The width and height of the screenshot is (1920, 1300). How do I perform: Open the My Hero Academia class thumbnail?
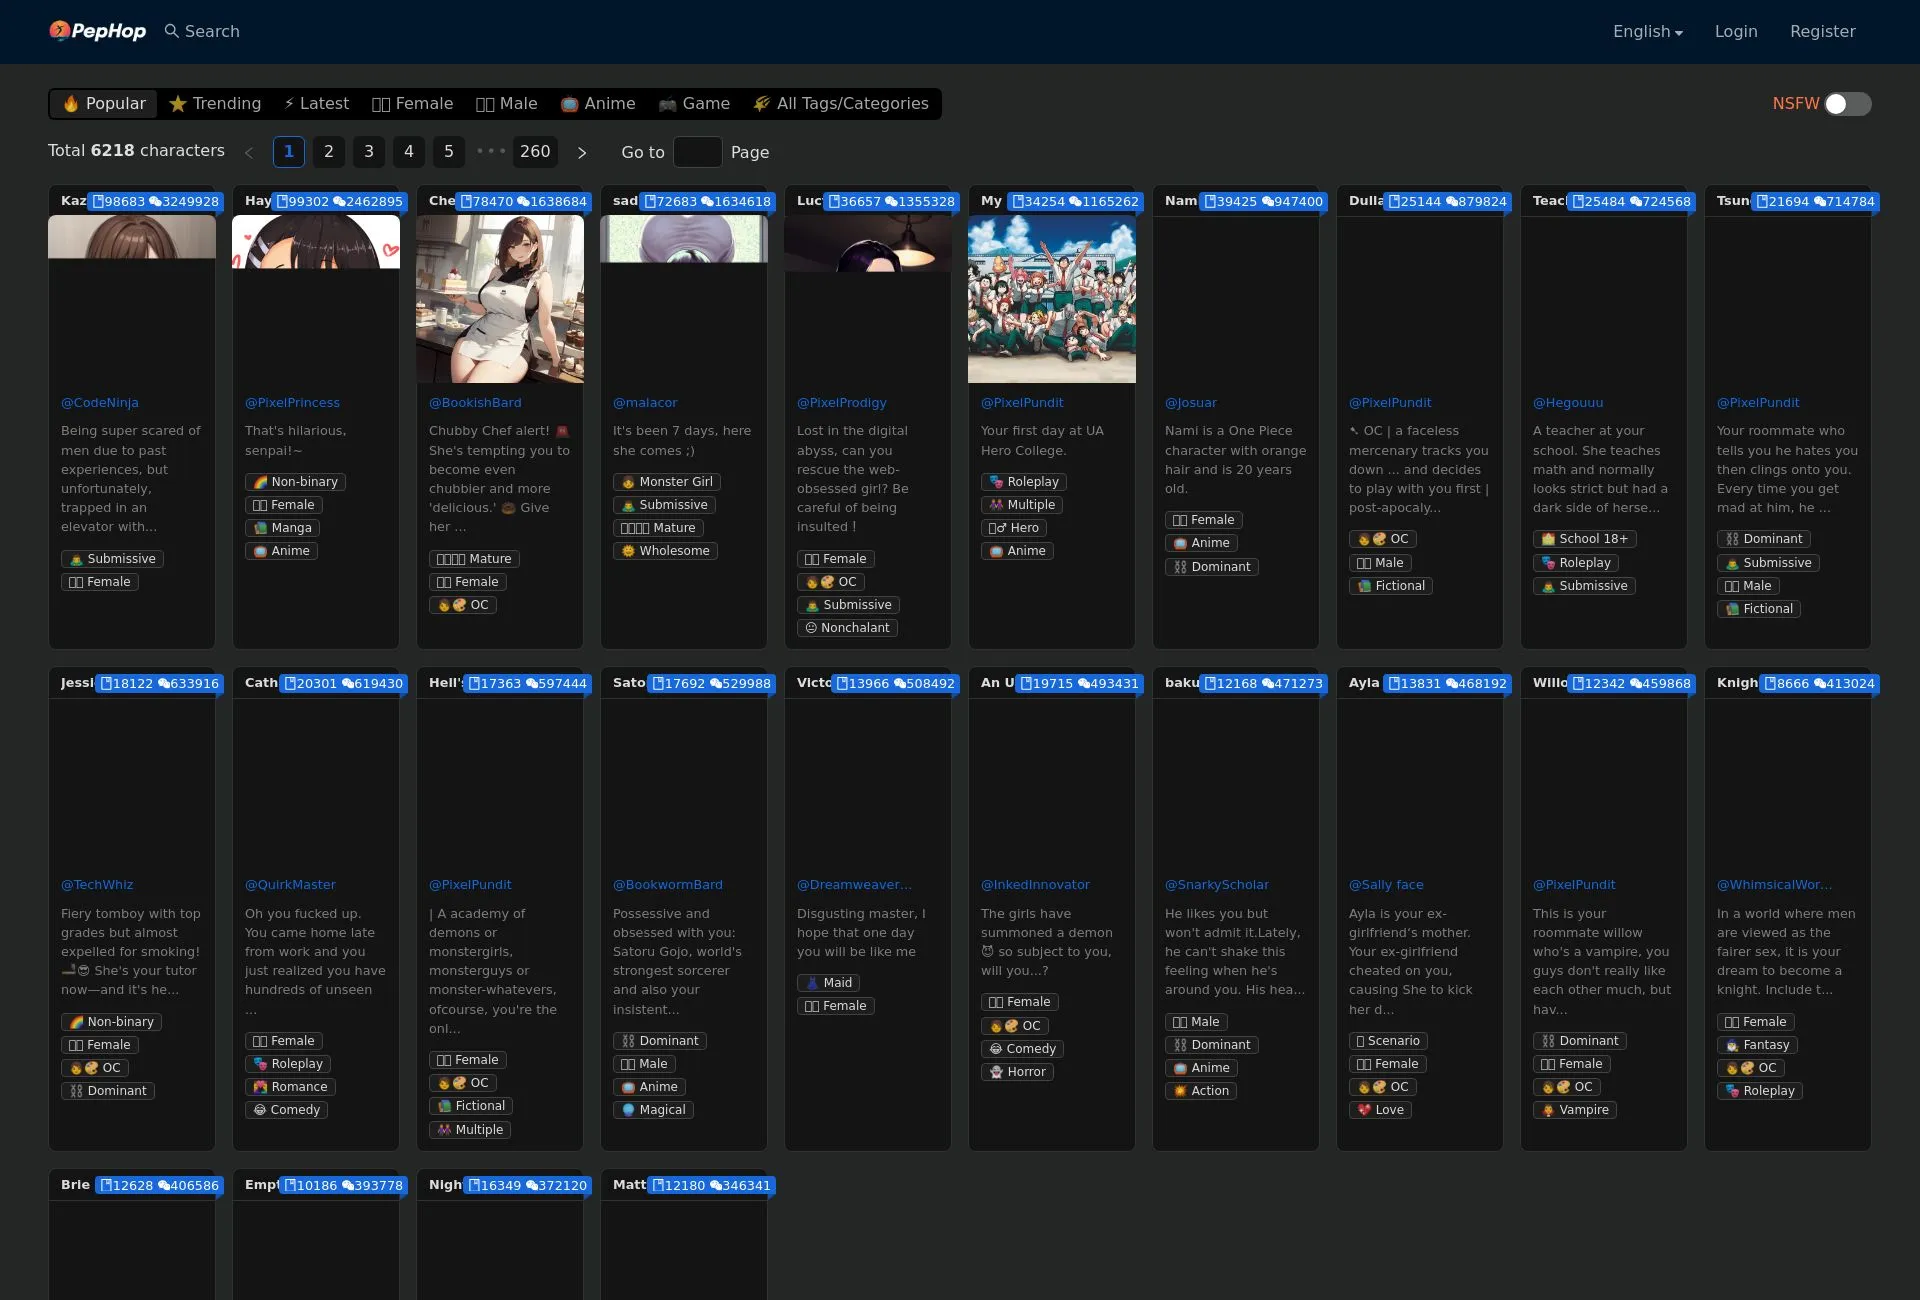tap(1051, 299)
